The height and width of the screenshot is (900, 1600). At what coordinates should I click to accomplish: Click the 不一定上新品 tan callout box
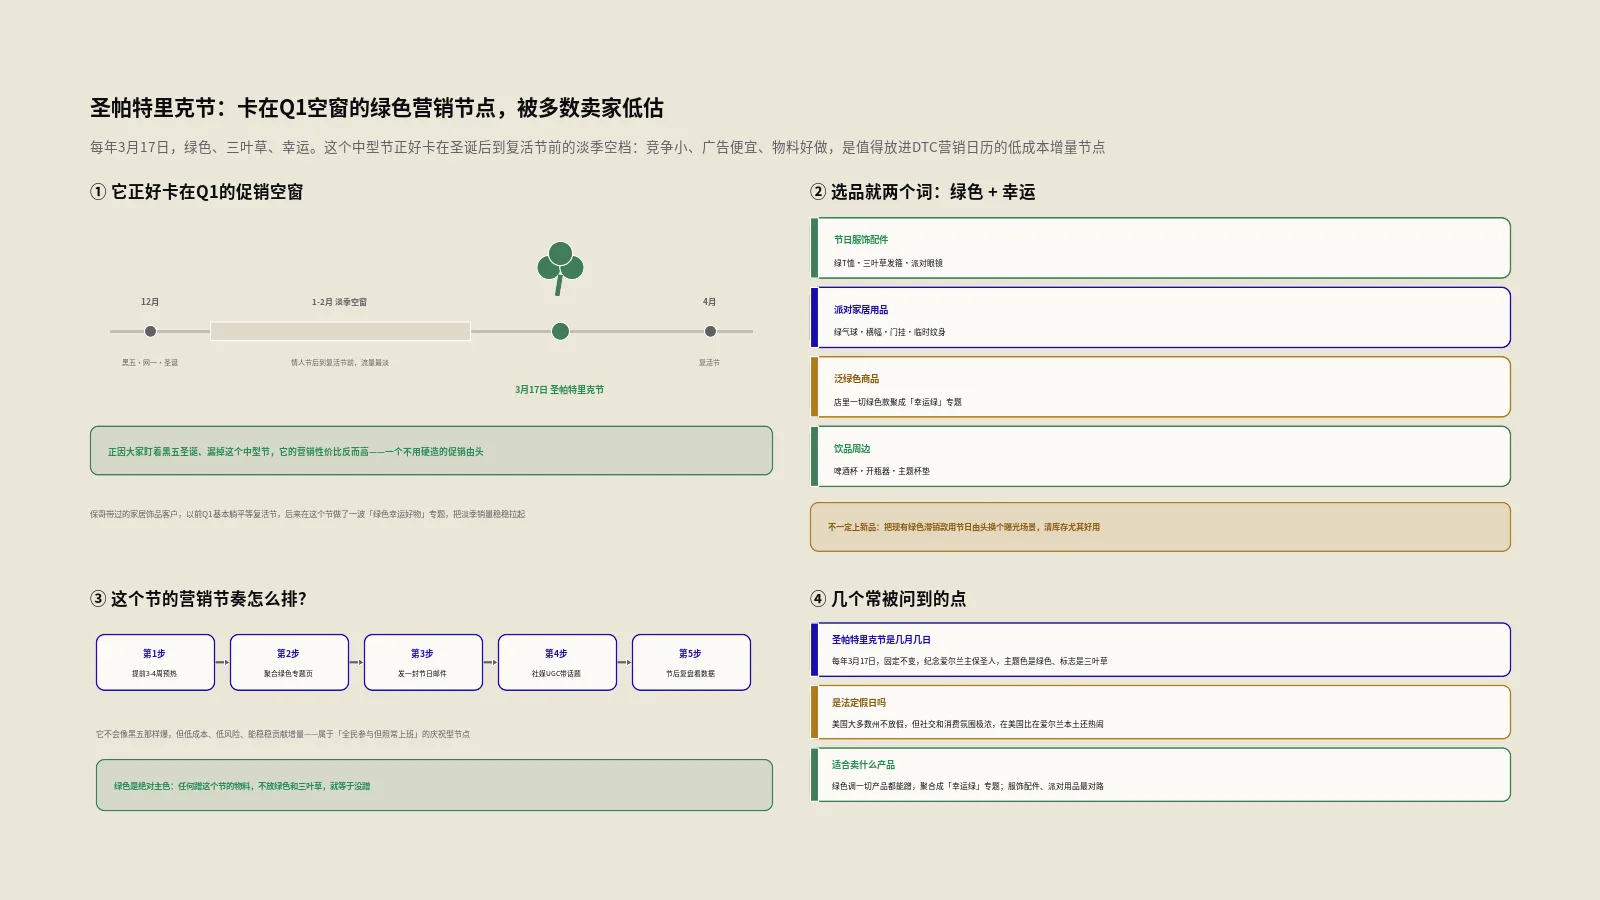pos(1160,527)
